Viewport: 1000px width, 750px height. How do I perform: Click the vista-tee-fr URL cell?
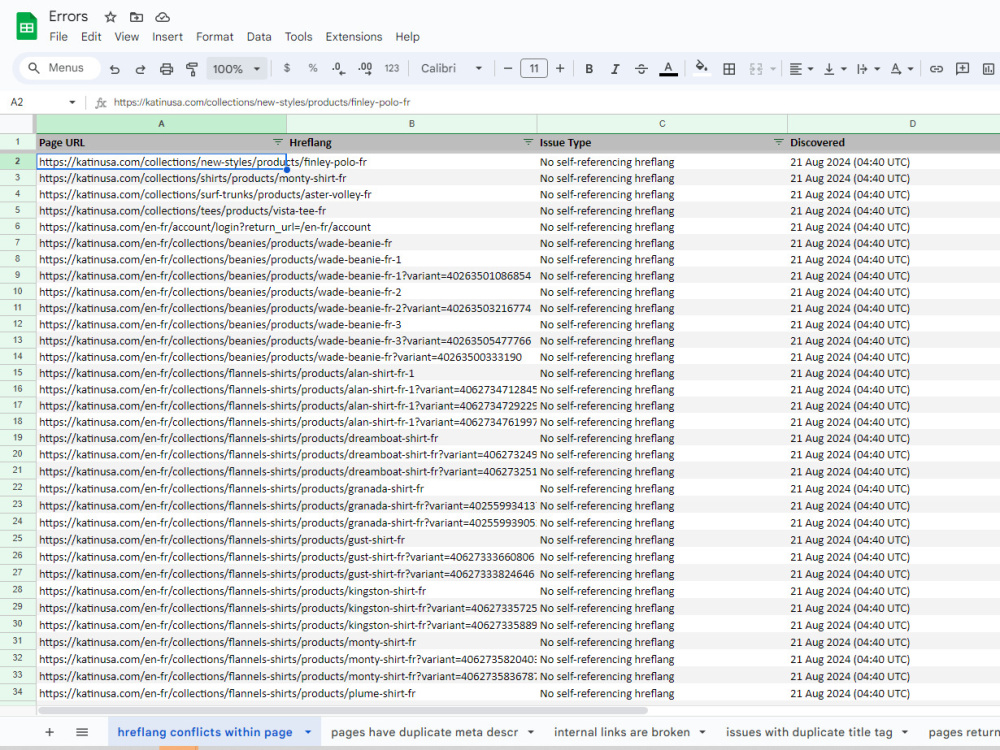tap(161, 210)
